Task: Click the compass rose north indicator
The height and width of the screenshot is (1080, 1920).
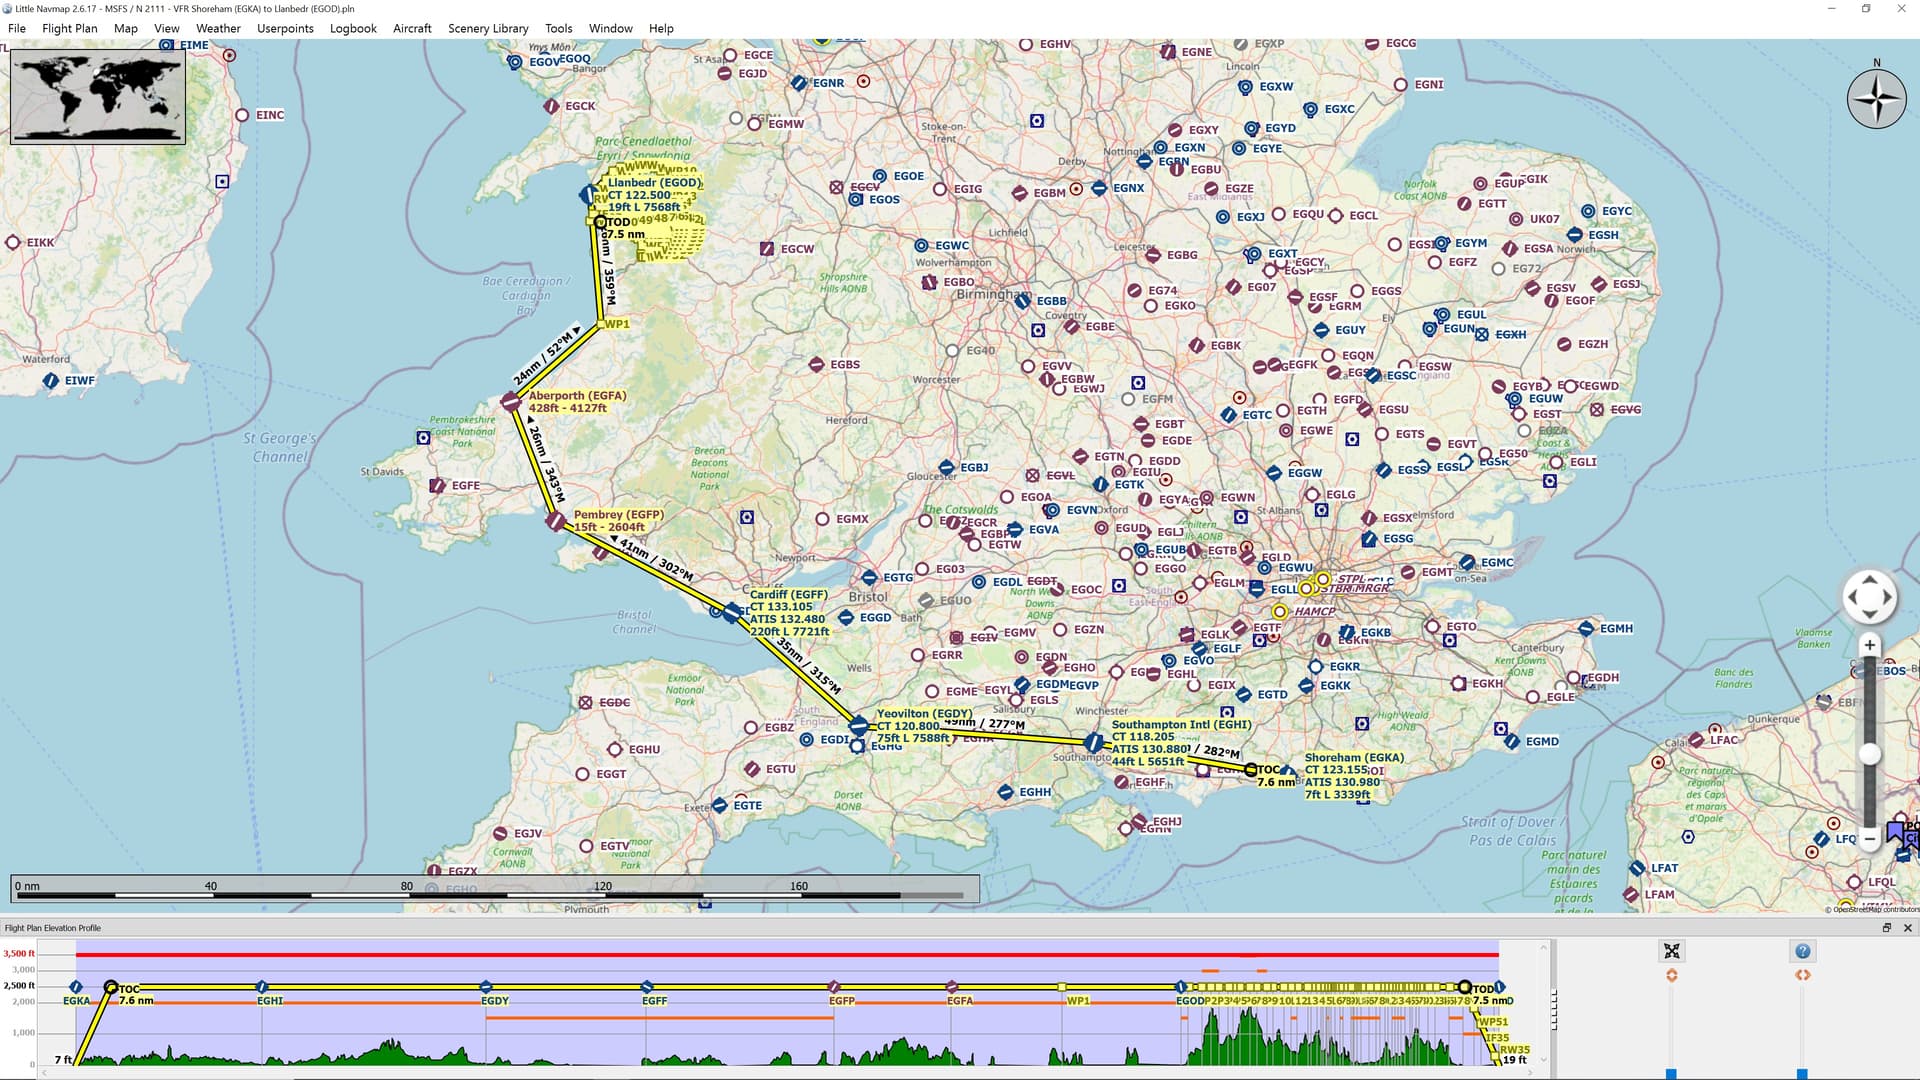Action: [x=1876, y=98]
